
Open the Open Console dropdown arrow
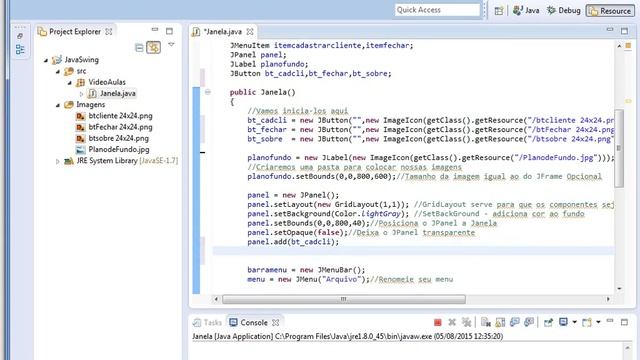[x=598, y=322]
